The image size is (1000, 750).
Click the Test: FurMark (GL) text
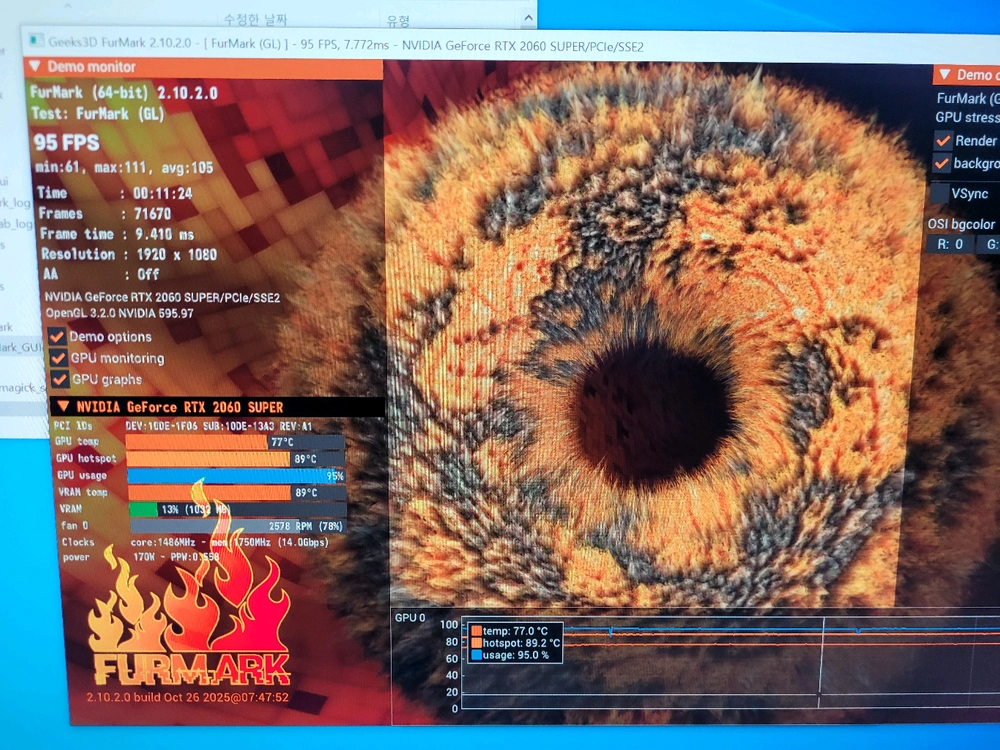(98, 114)
